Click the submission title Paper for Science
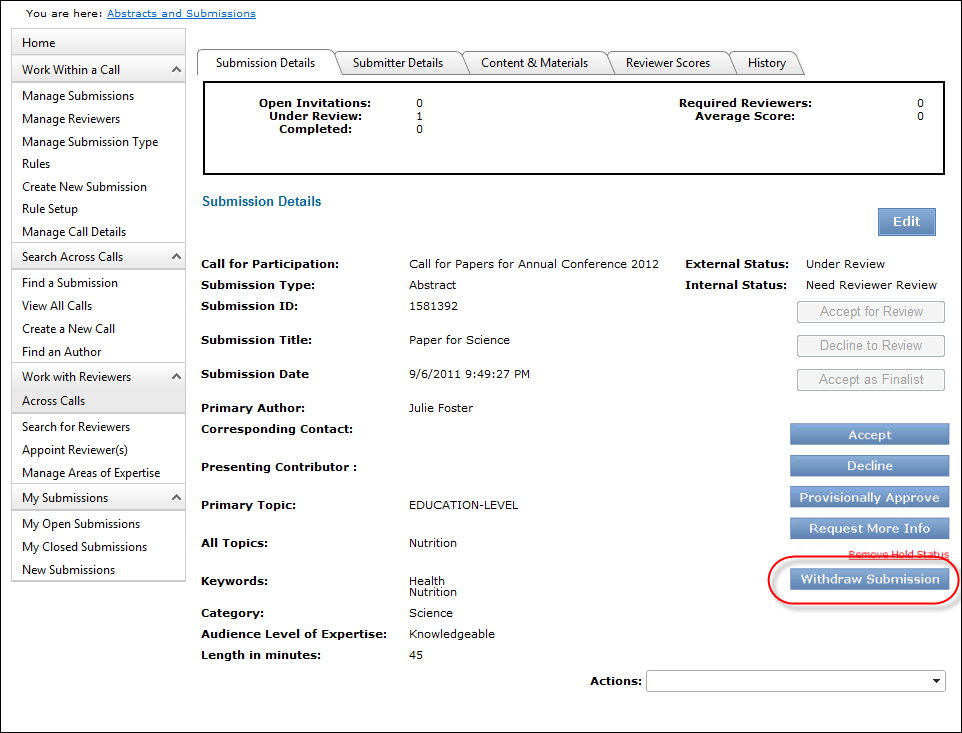 (x=459, y=340)
